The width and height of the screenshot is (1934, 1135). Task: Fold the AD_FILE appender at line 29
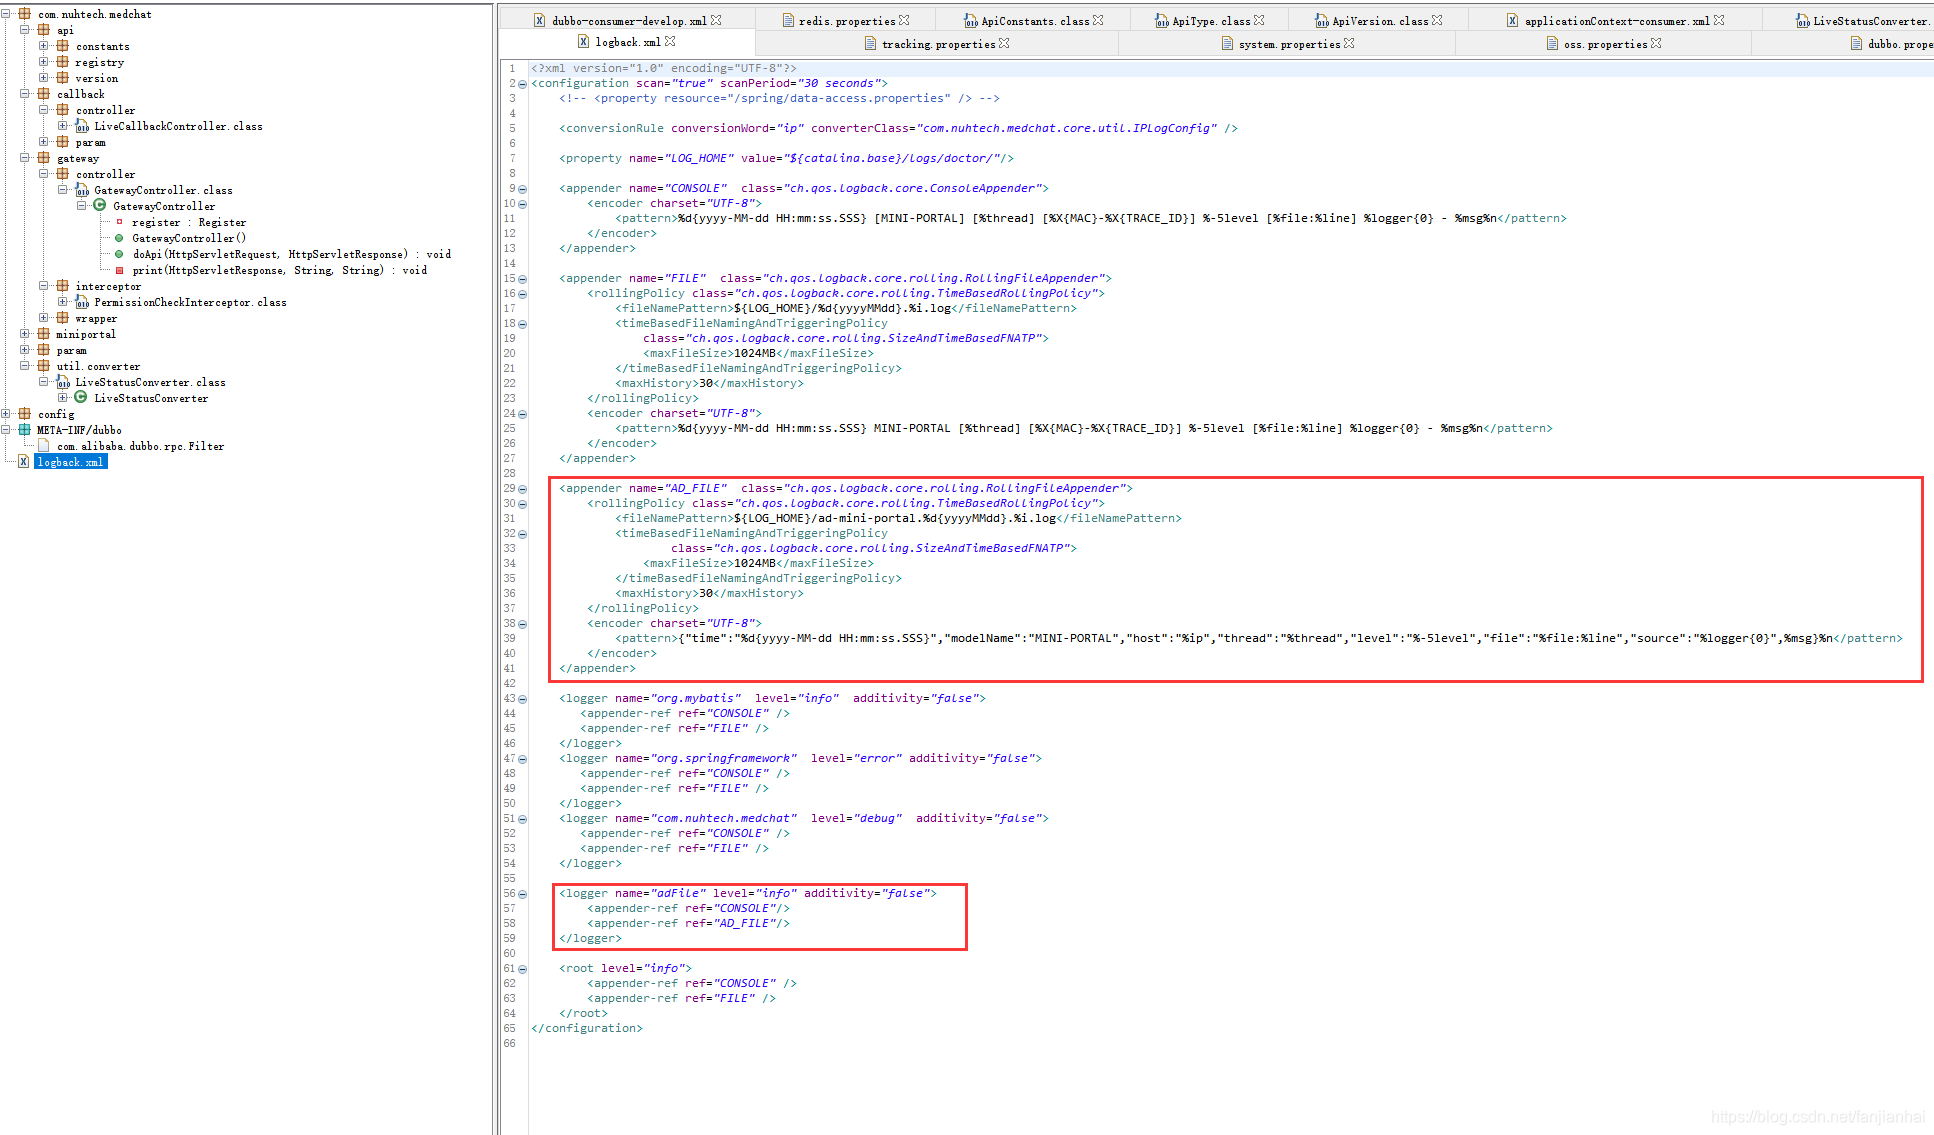(x=522, y=489)
